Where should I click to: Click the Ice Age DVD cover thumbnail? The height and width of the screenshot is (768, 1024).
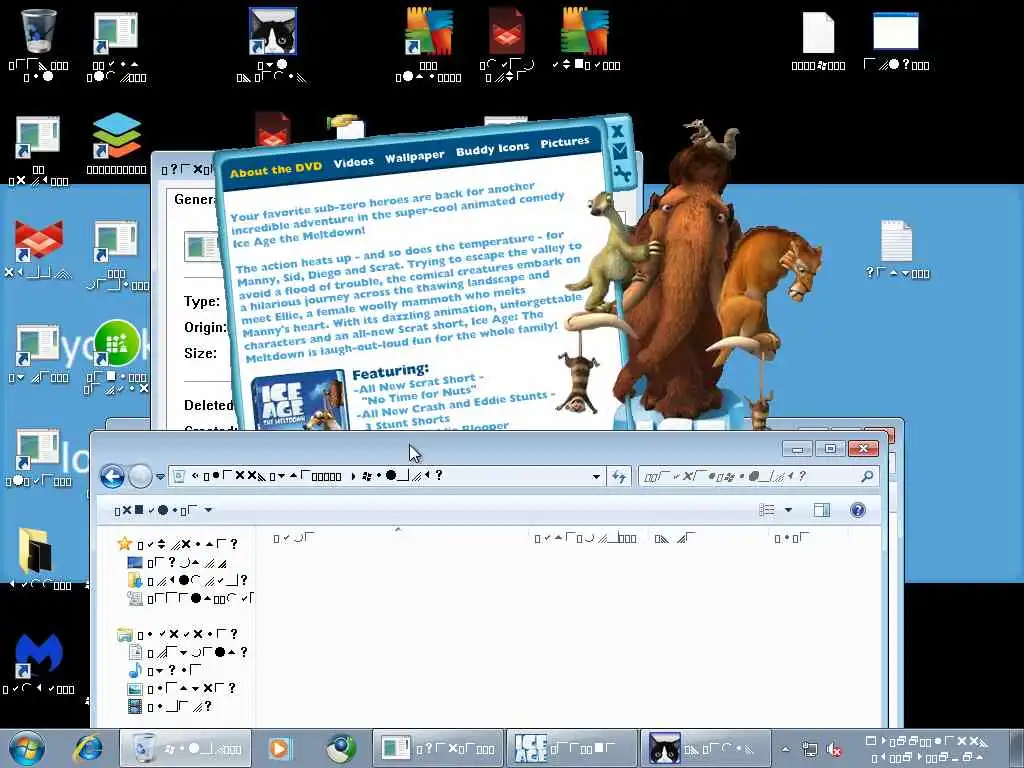click(x=299, y=401)
